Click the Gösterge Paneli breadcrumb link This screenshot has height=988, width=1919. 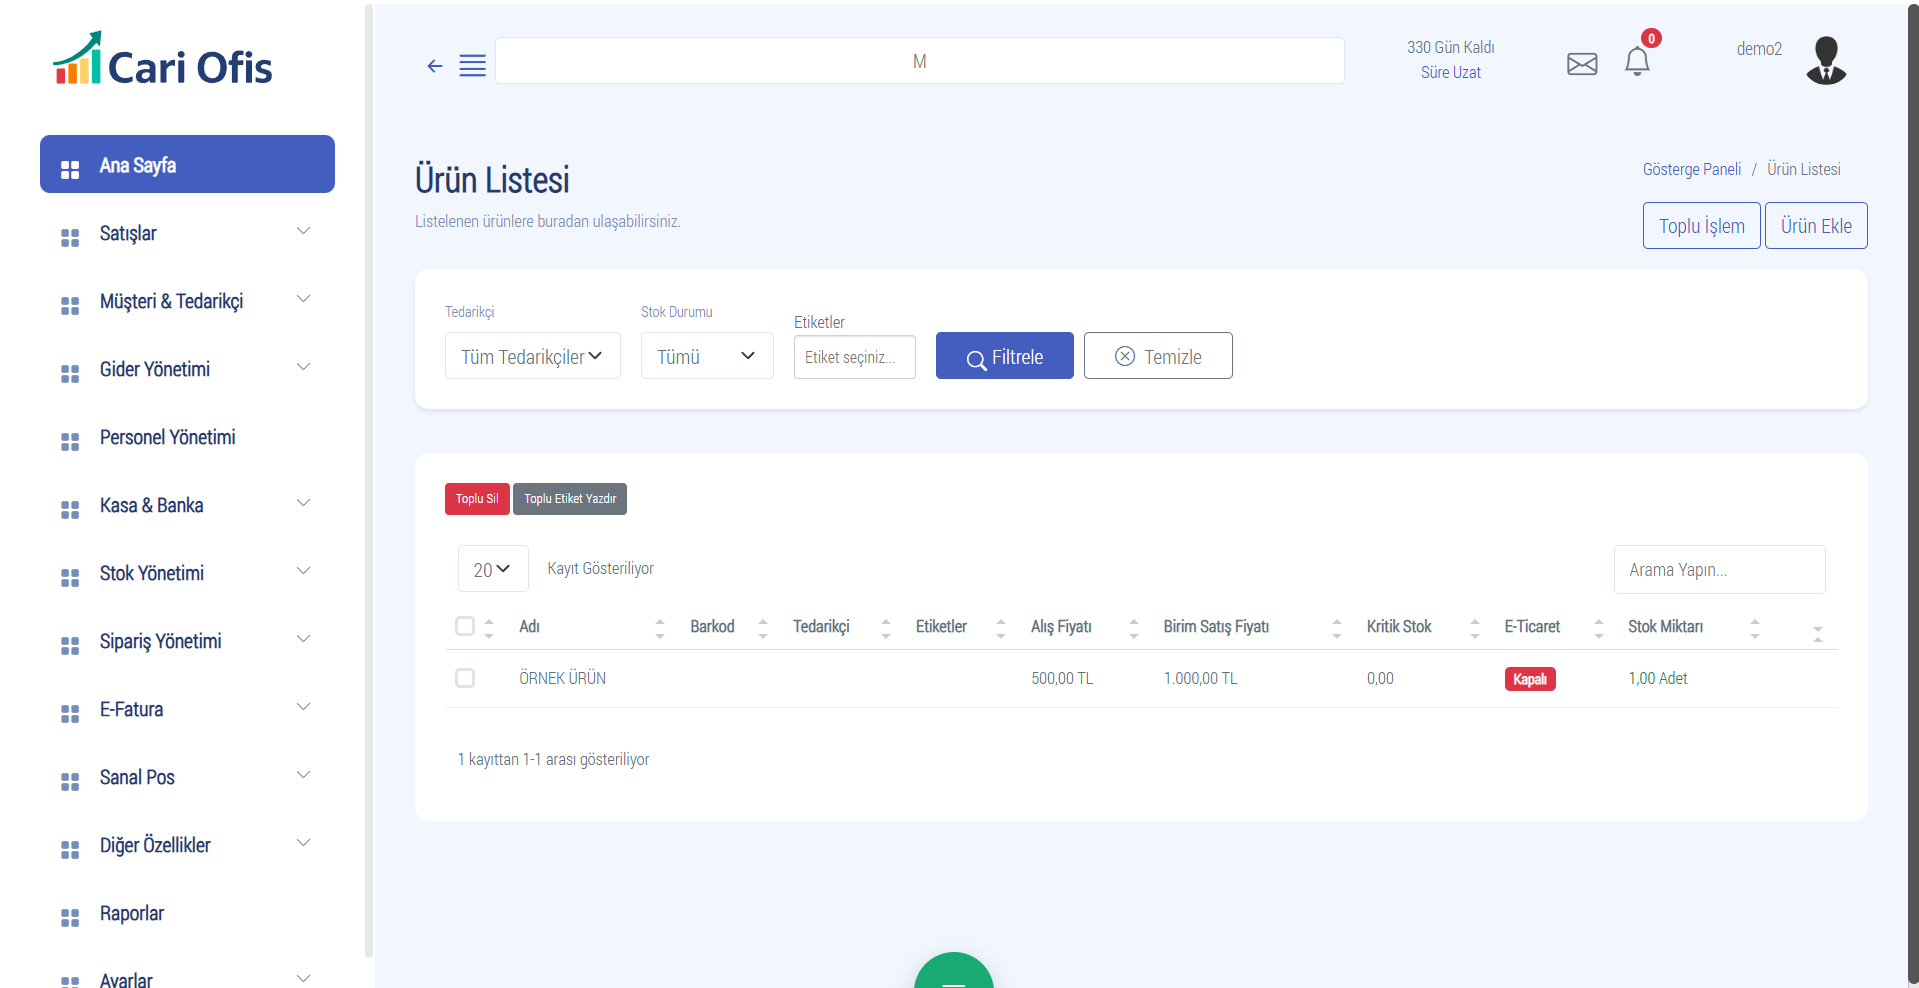[x=1691, y=169]
